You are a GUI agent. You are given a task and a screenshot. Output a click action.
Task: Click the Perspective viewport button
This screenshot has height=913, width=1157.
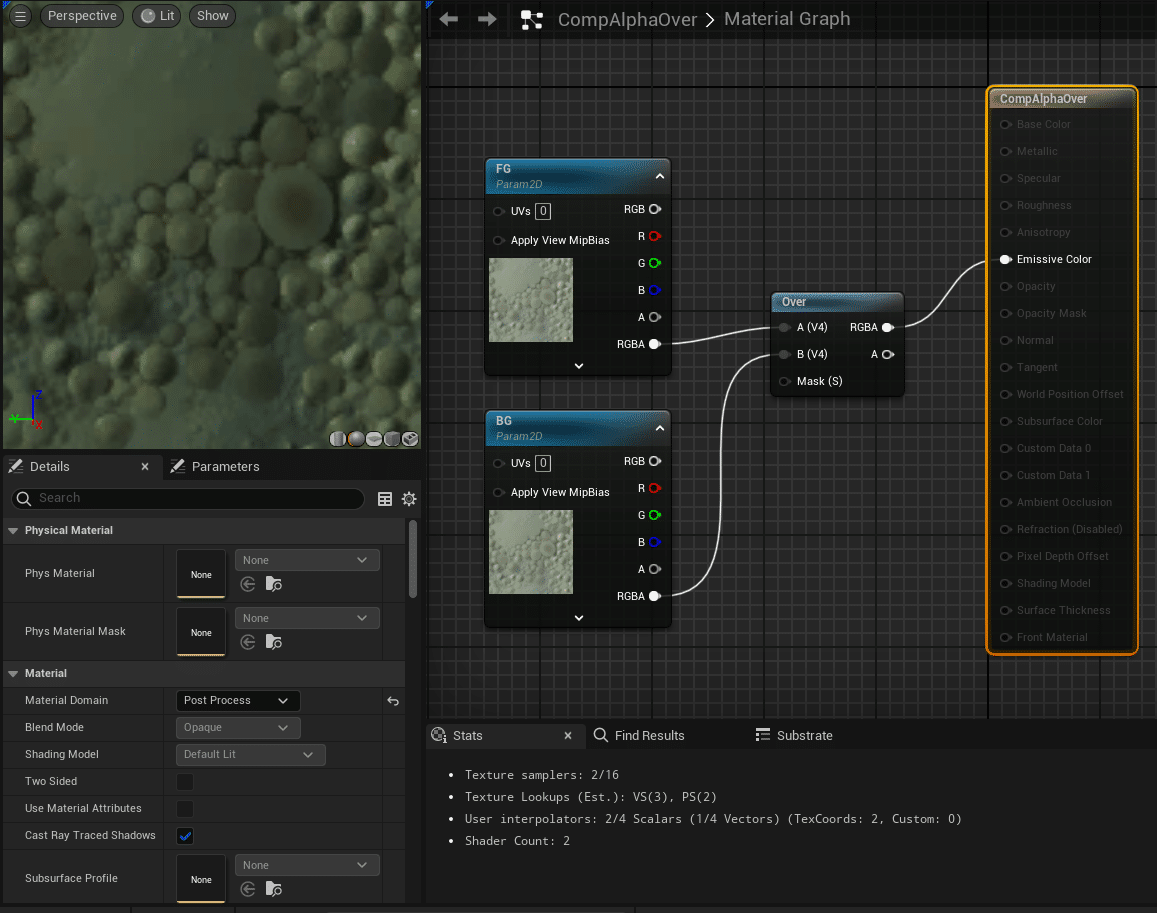pyautogui.click(x=82, y=16)
